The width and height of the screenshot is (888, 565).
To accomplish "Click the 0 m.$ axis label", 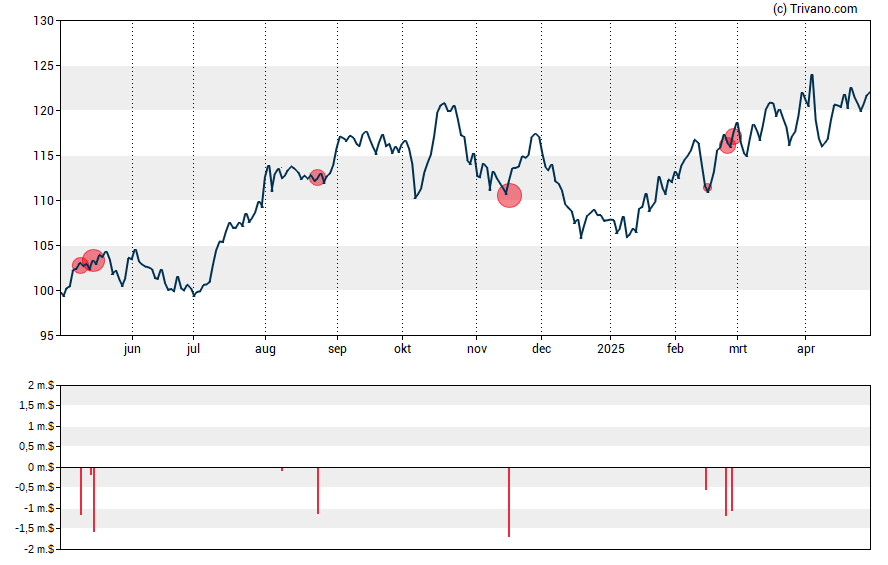I will click(x=41, y=467).
